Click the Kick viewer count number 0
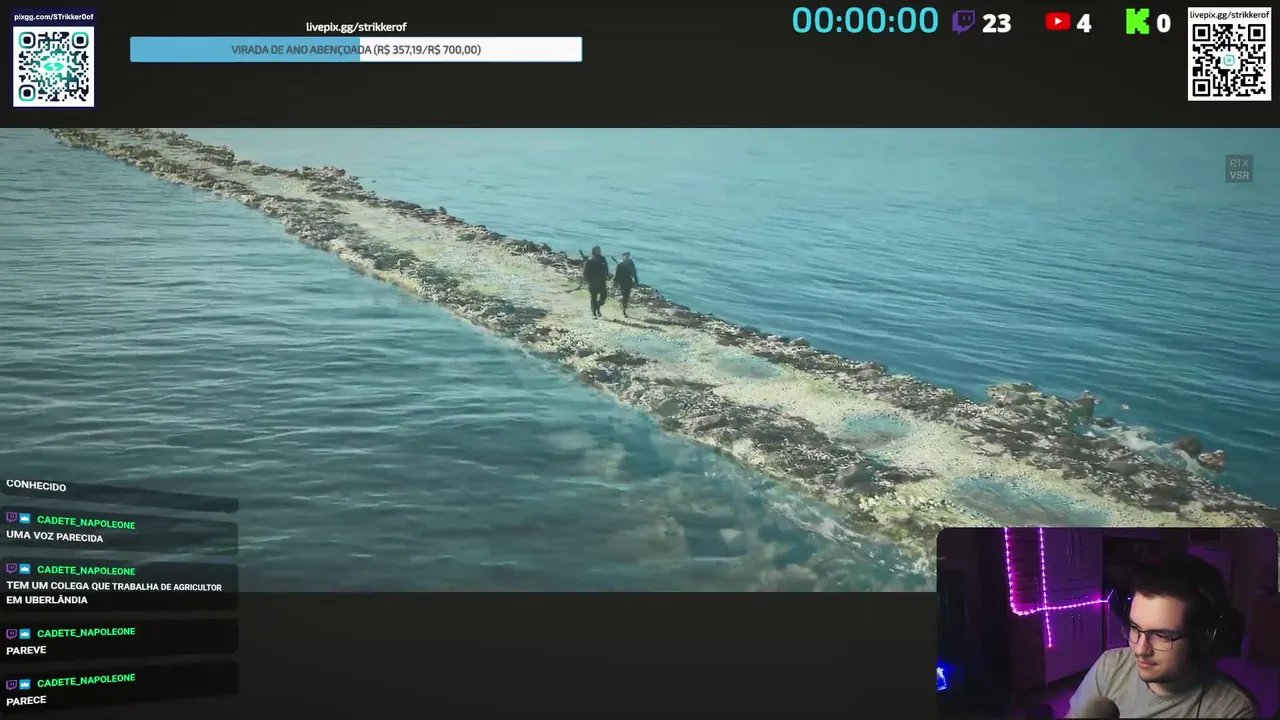Image resolution: width=1280 pixels, height=720 pixels. (1163, 23)
